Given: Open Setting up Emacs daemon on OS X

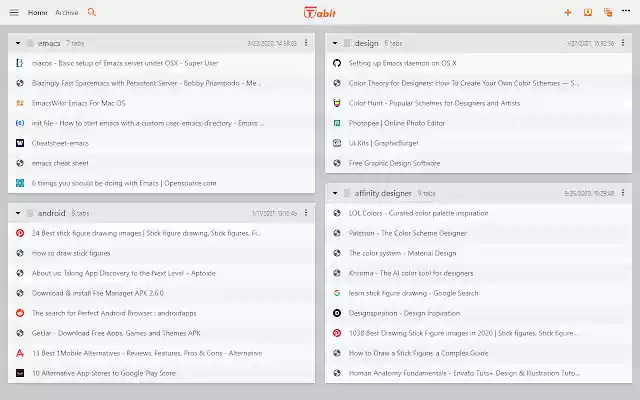Looking at the screenshot, I should pos(402,63).
